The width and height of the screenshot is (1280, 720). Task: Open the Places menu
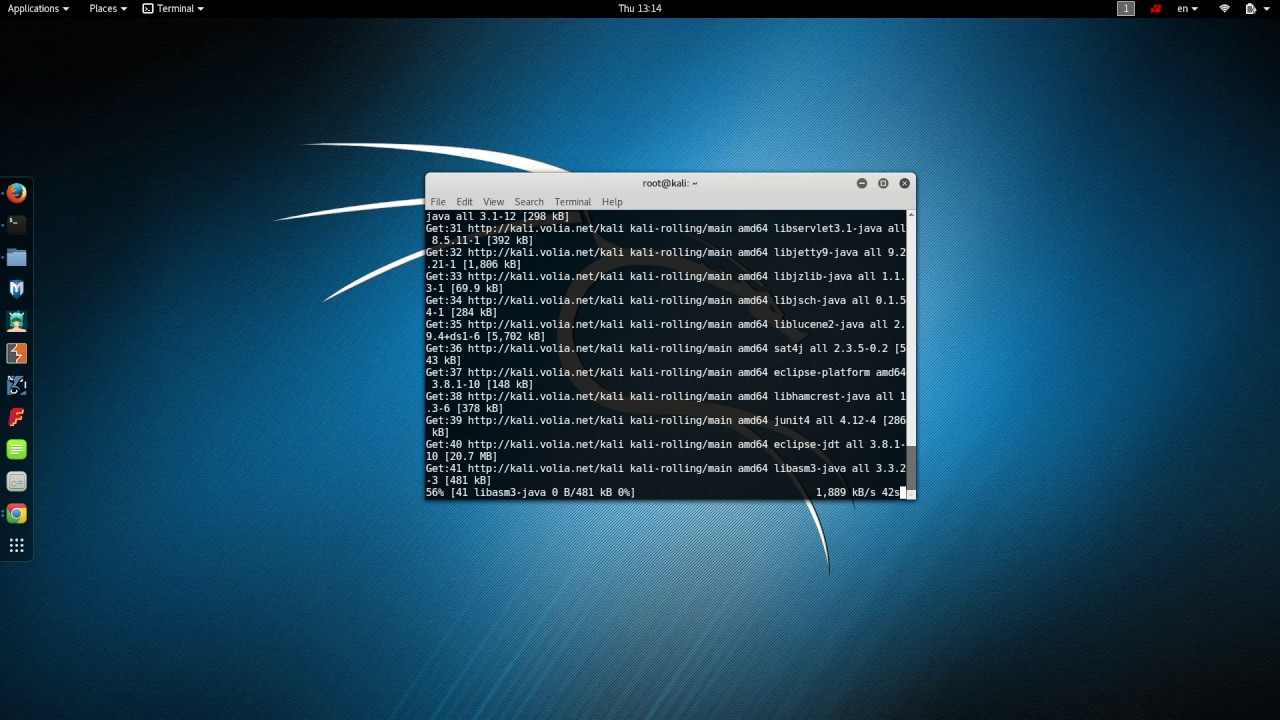click(x=108, y=8)
